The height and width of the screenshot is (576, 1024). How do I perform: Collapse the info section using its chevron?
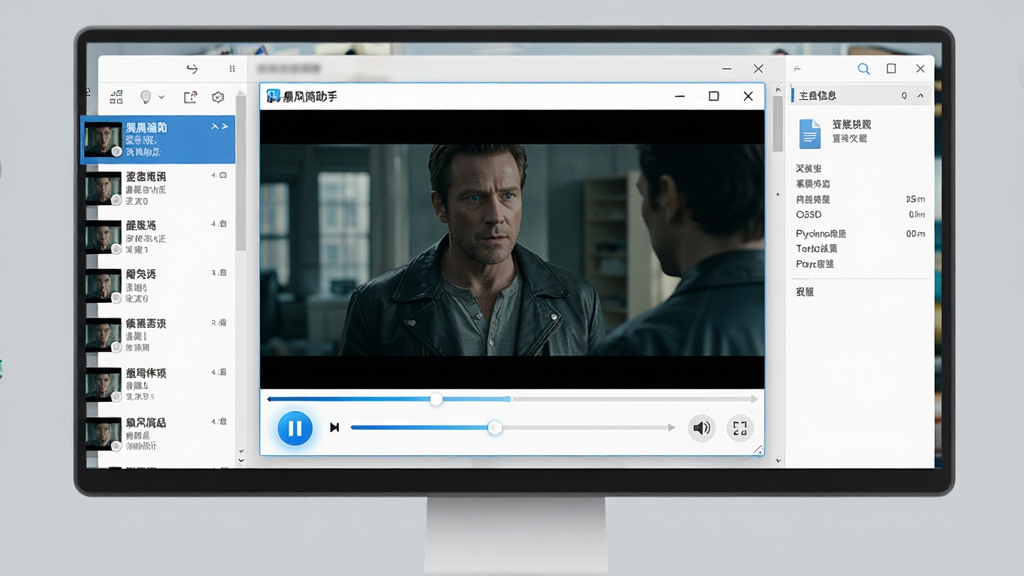[921, 95]
